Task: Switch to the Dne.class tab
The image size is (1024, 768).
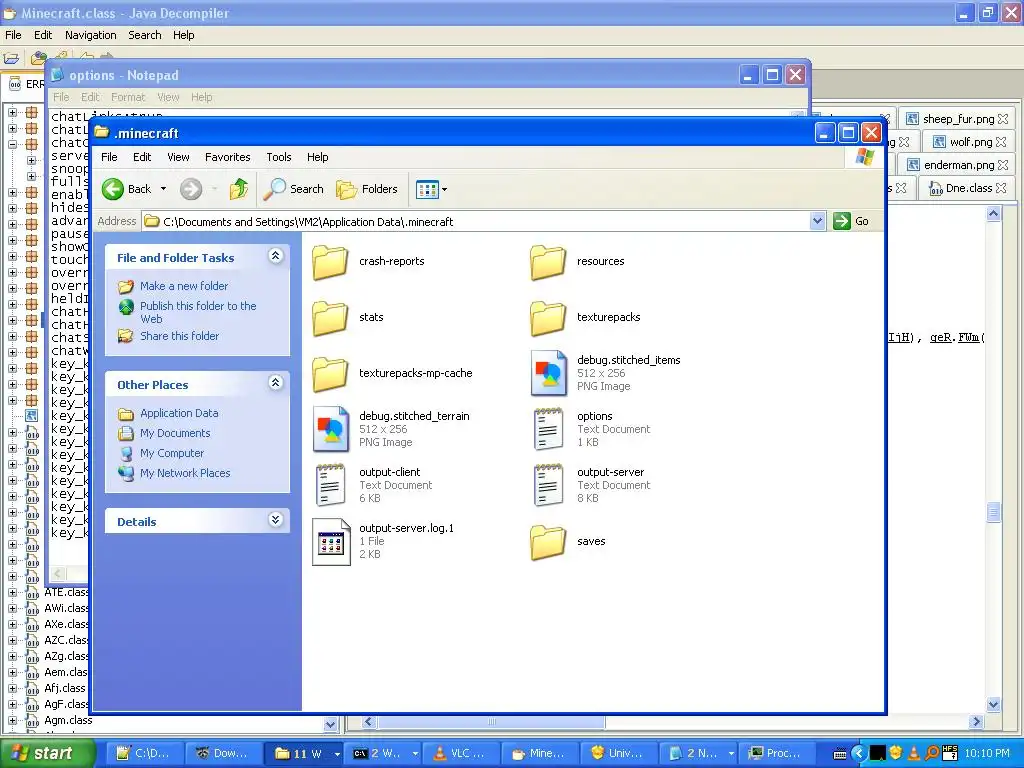Action: 968,188
